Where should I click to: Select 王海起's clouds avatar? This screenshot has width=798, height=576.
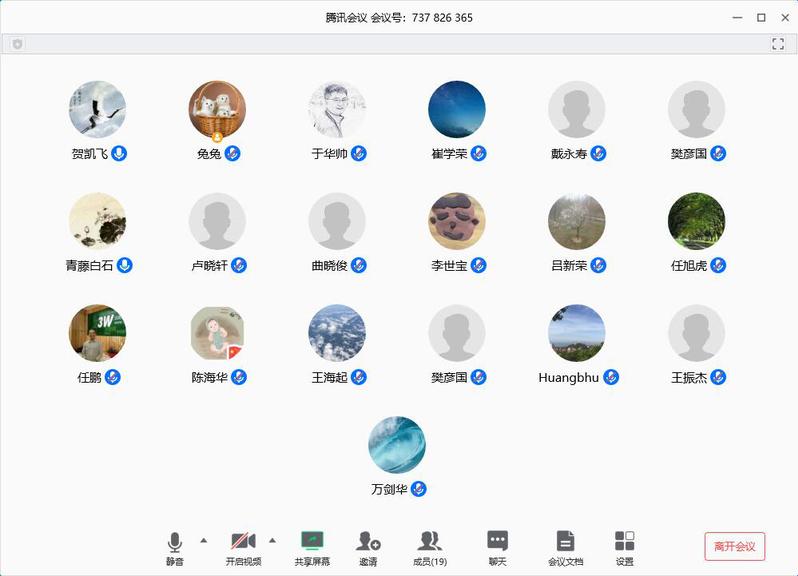point(337,333)
